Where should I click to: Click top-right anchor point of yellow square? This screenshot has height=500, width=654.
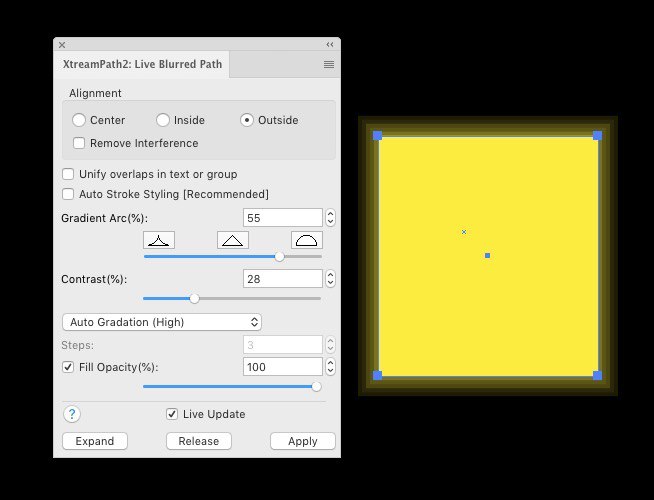597,136
